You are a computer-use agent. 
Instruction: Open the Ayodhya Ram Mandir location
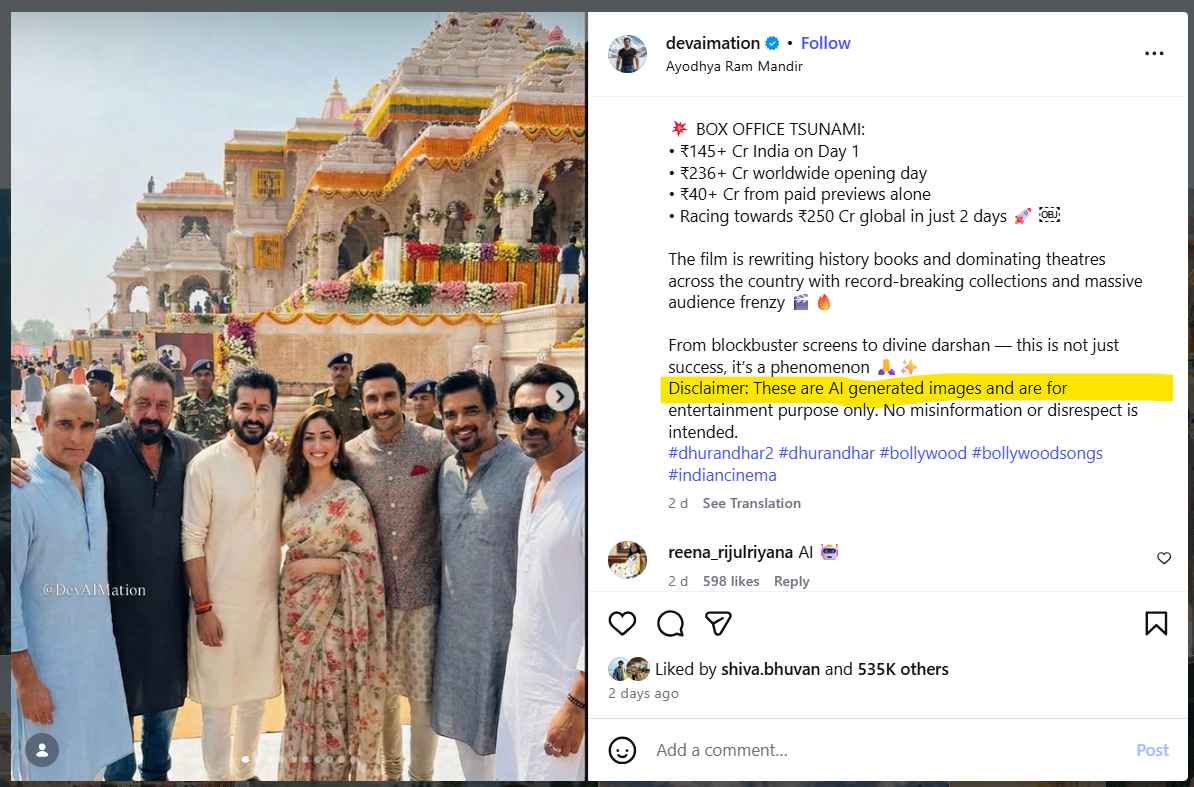pyautogui.click(x=734, y=66)
